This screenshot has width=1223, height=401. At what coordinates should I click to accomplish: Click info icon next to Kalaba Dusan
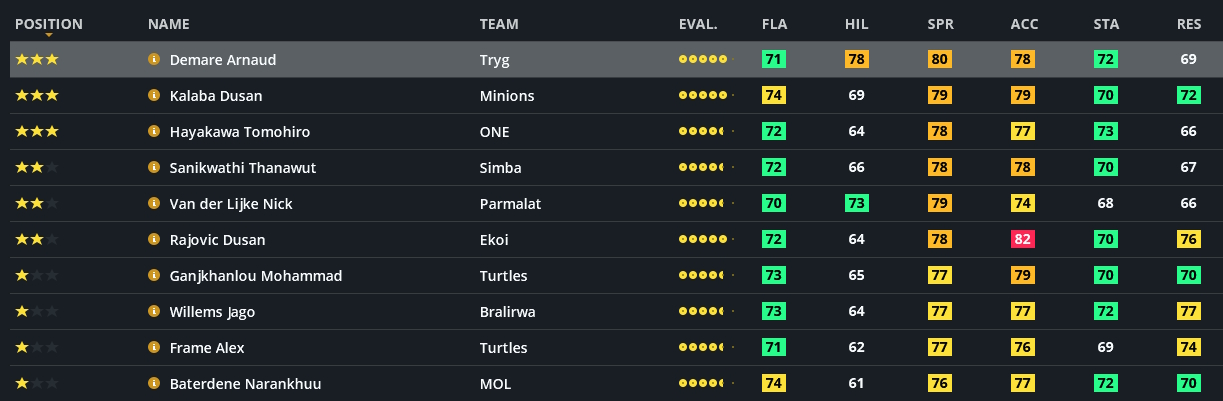click(x=154, y=96)
